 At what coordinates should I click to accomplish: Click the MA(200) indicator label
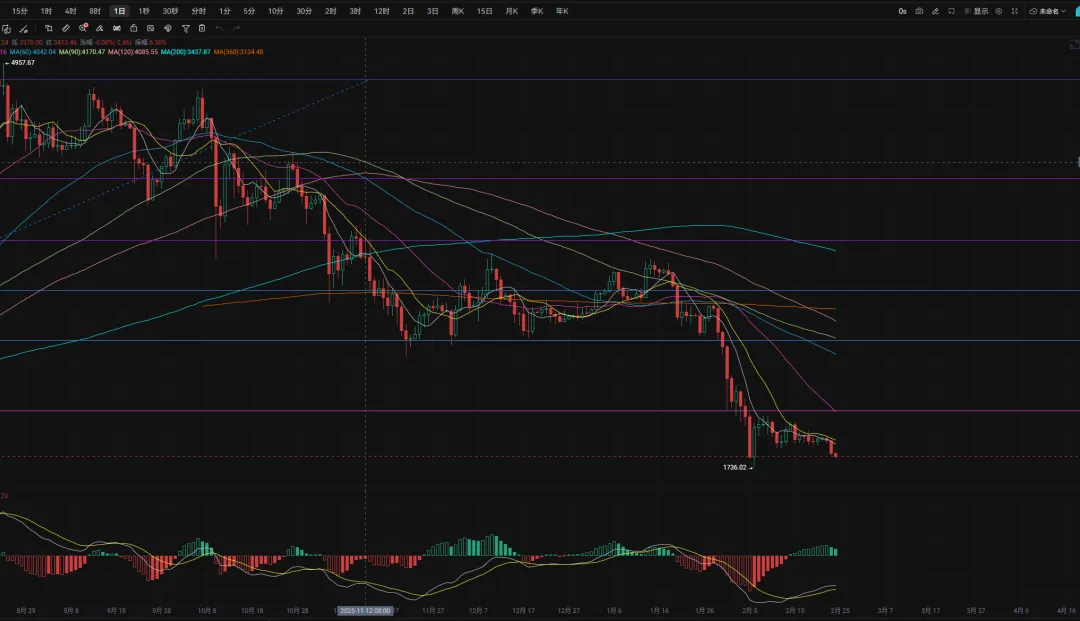coord(187,51)
